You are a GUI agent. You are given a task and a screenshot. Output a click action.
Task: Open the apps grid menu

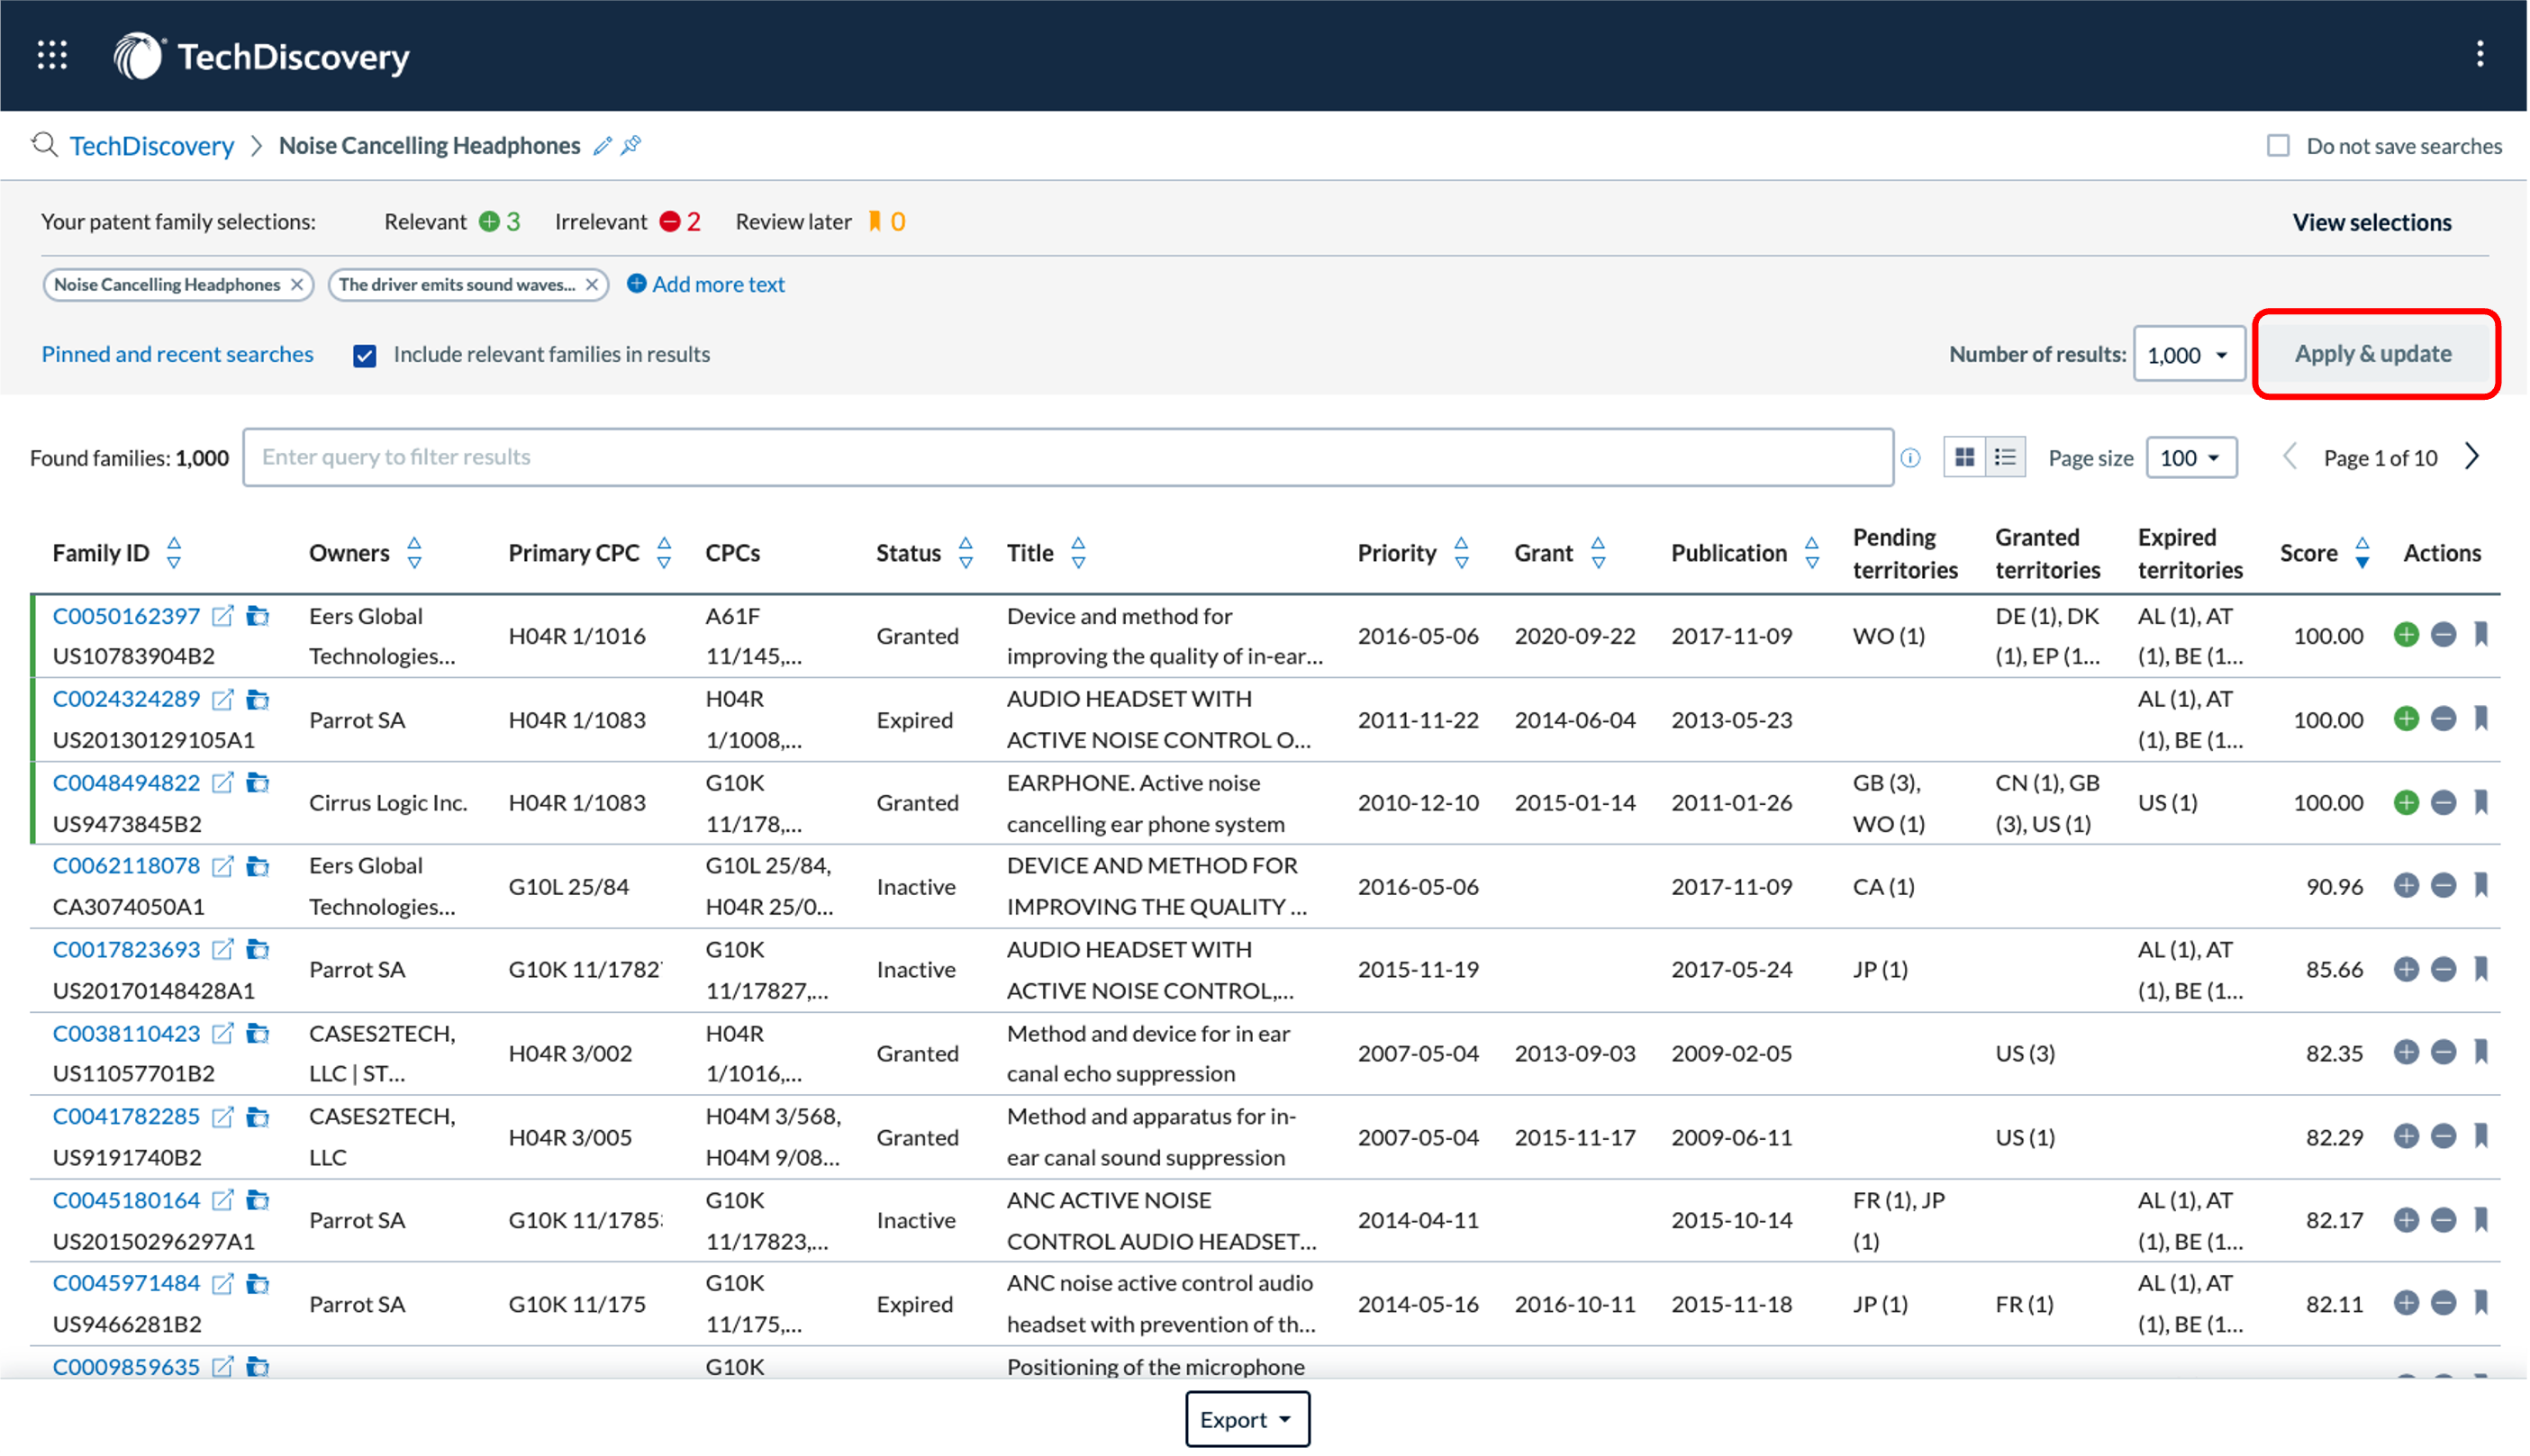tap(52, 55)
